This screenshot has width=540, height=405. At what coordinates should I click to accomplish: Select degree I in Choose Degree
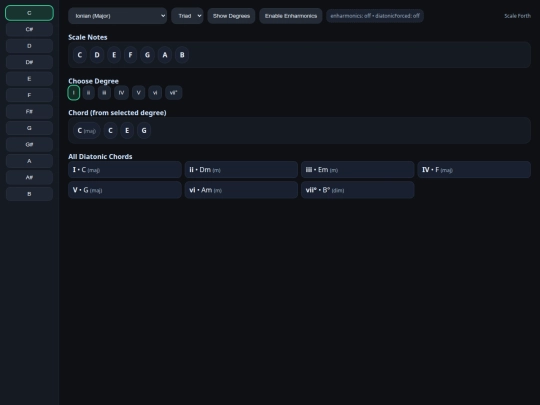(74, 93)
